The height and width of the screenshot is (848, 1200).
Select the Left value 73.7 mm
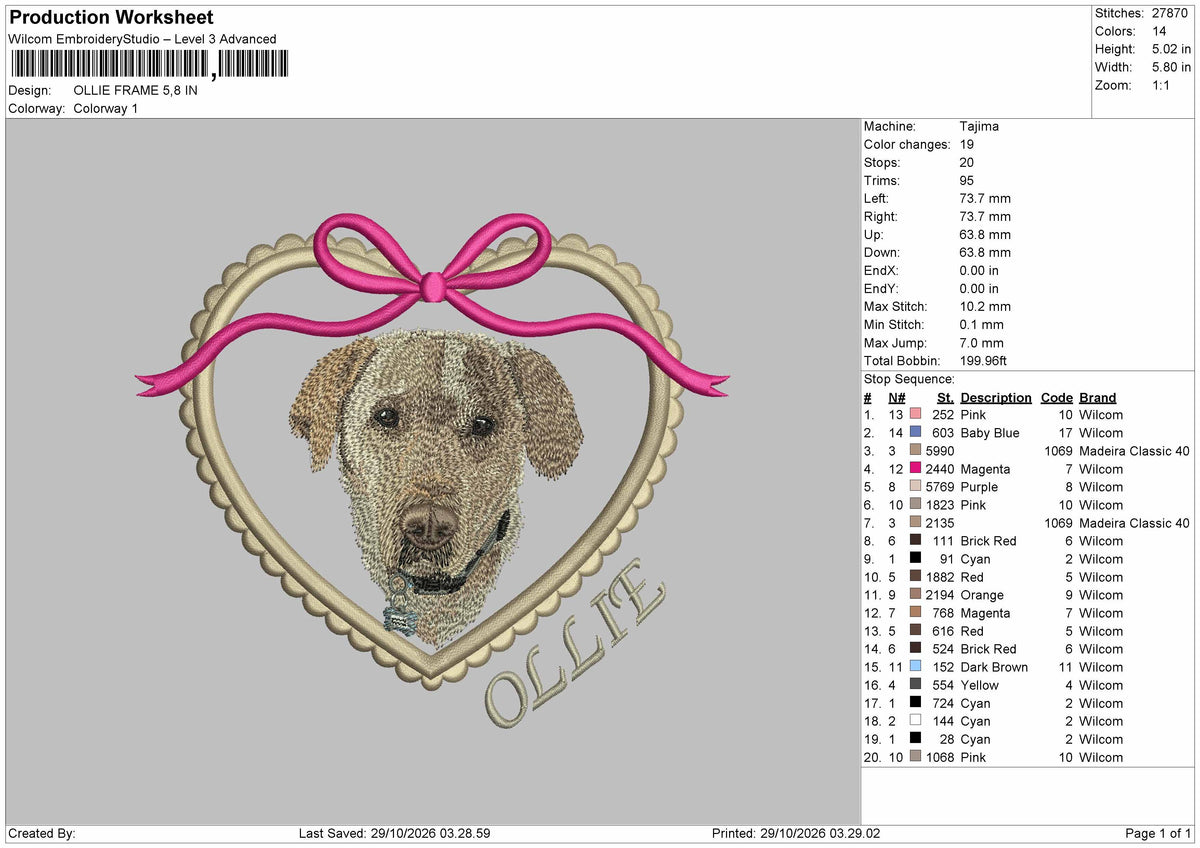click(985, 199)
